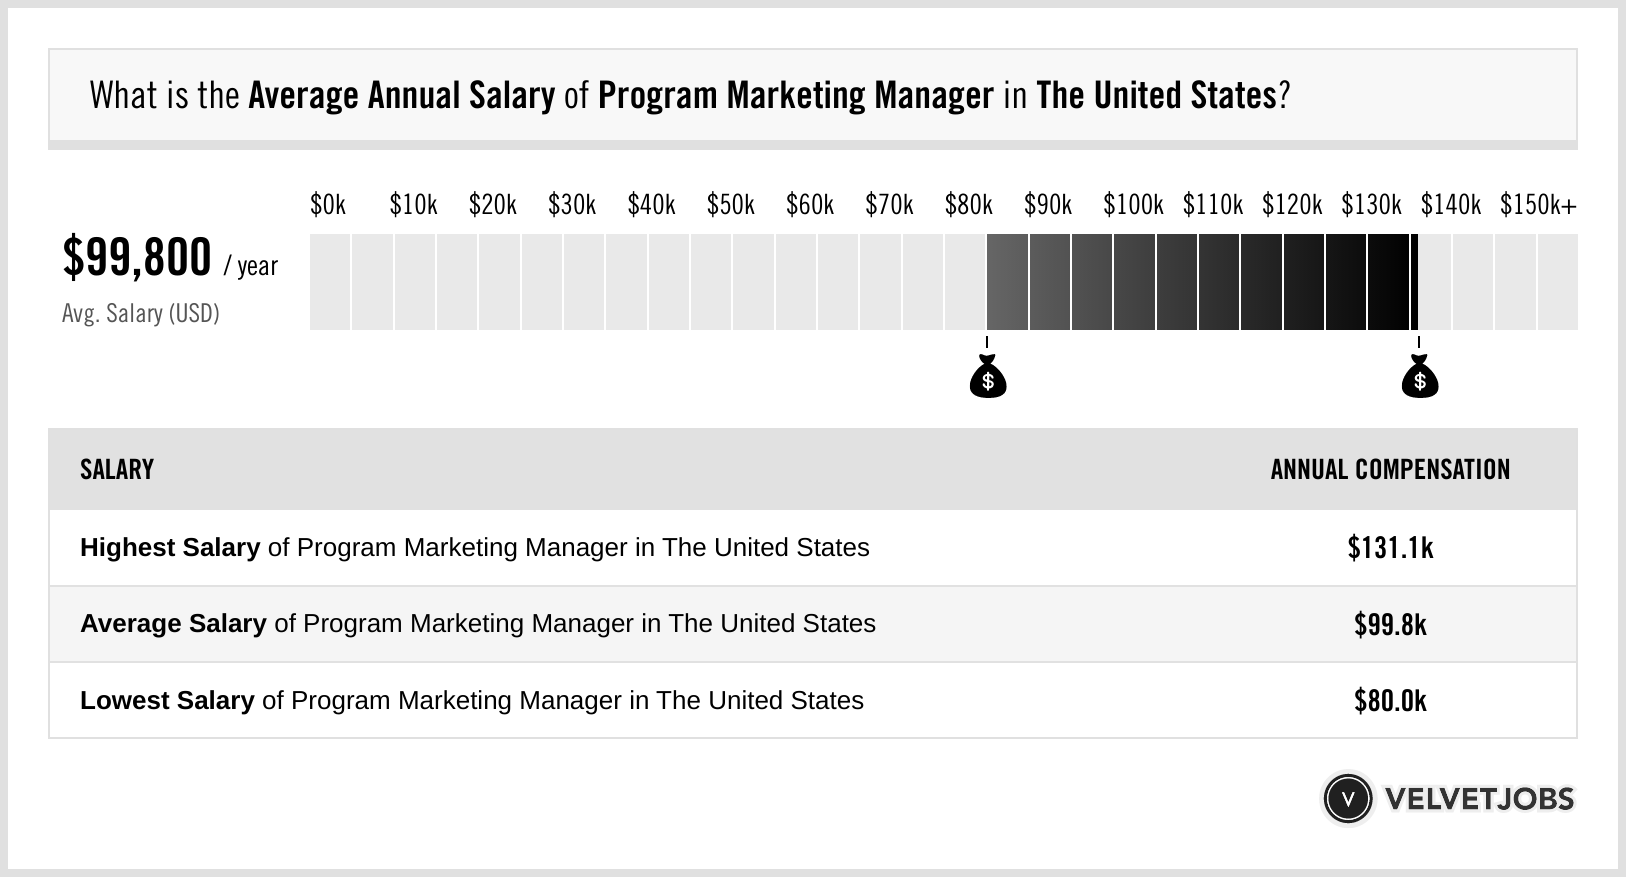This screenshot has width=1626, height=878.
Task: Click the $100k scale label
Action: 1133,205
